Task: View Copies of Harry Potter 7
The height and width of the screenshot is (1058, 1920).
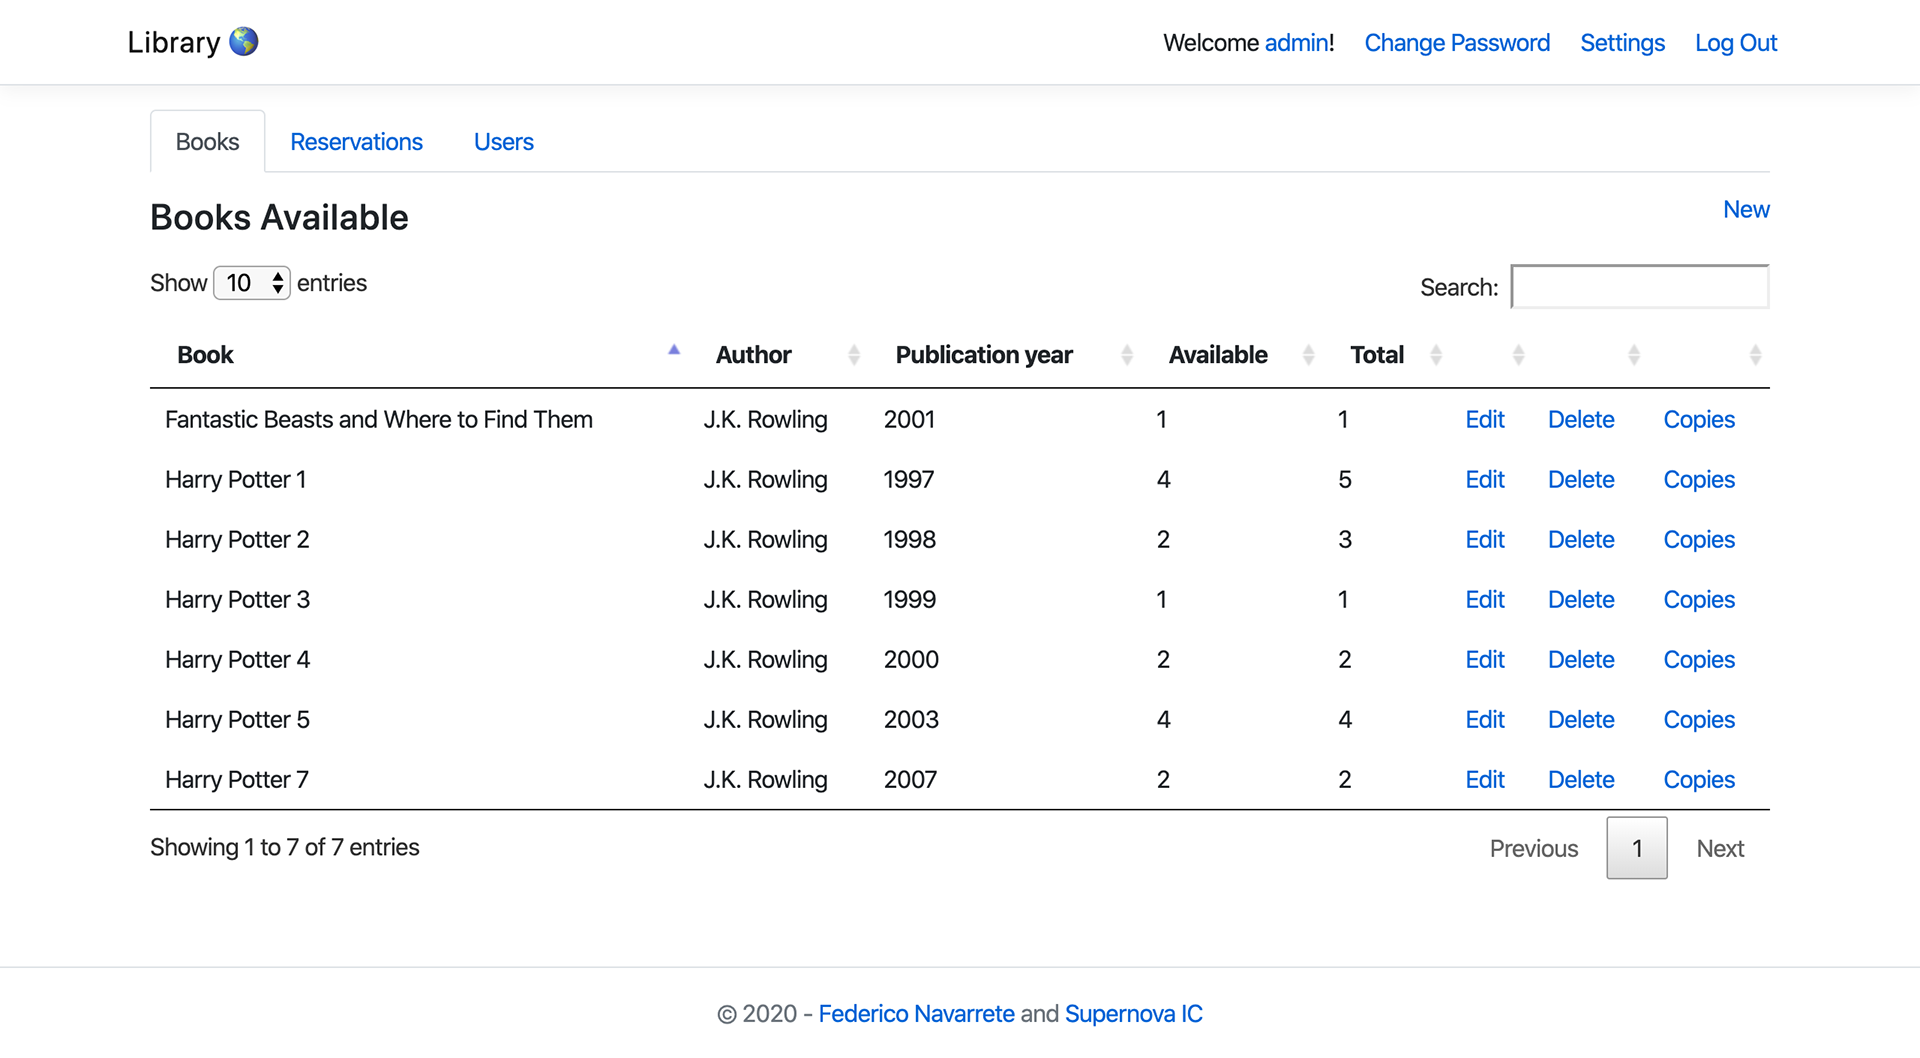Action: click(1699, 779)
